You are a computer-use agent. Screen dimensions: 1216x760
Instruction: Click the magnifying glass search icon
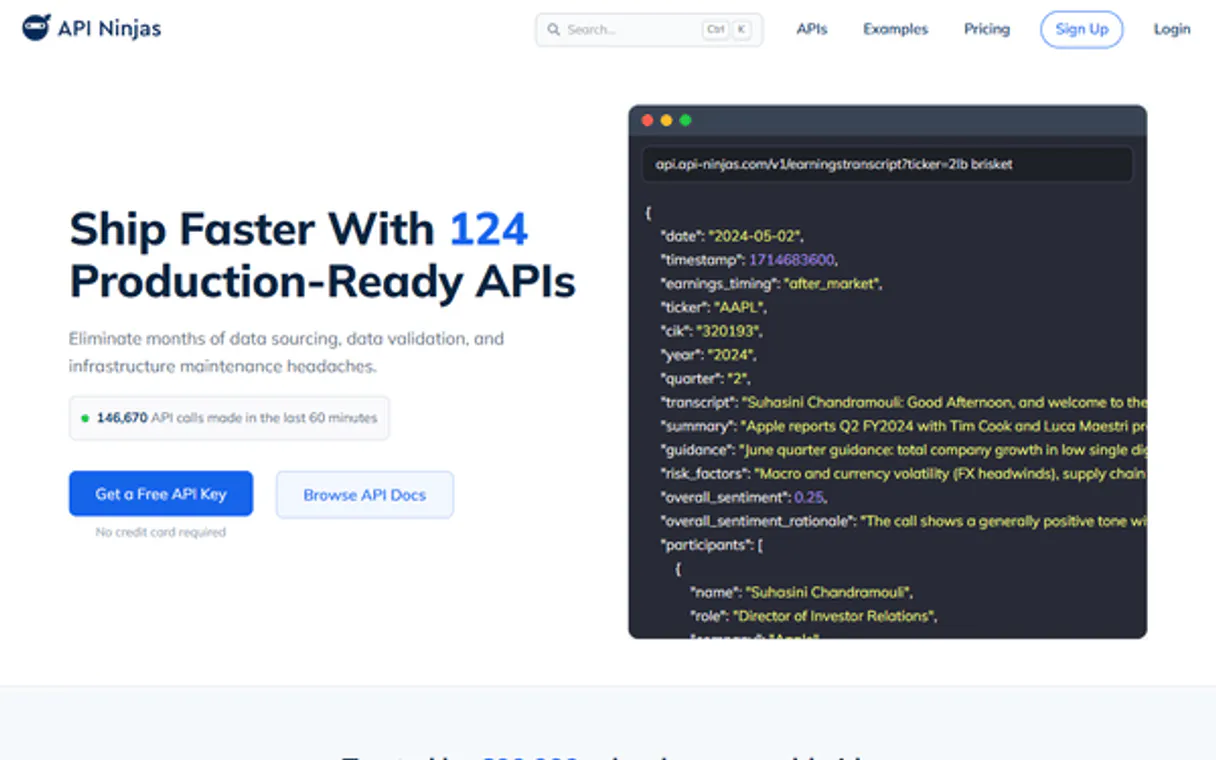(x=553, y=30)
